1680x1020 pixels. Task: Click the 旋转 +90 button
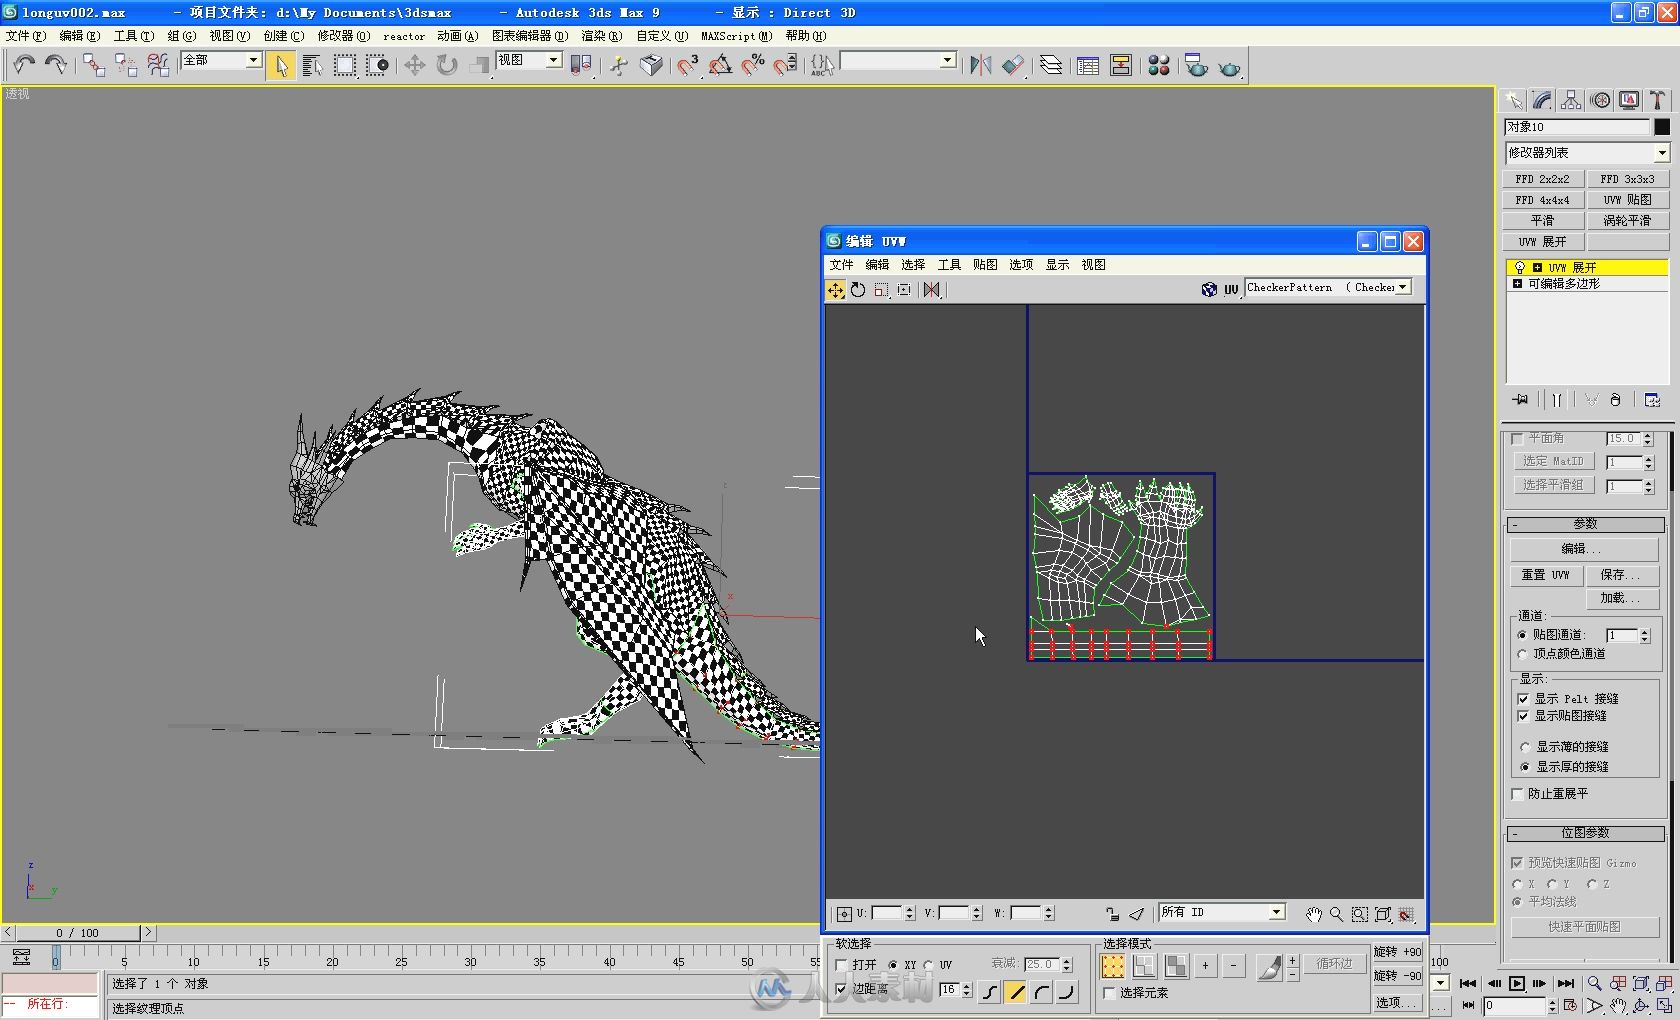(x=1397, y=952)
